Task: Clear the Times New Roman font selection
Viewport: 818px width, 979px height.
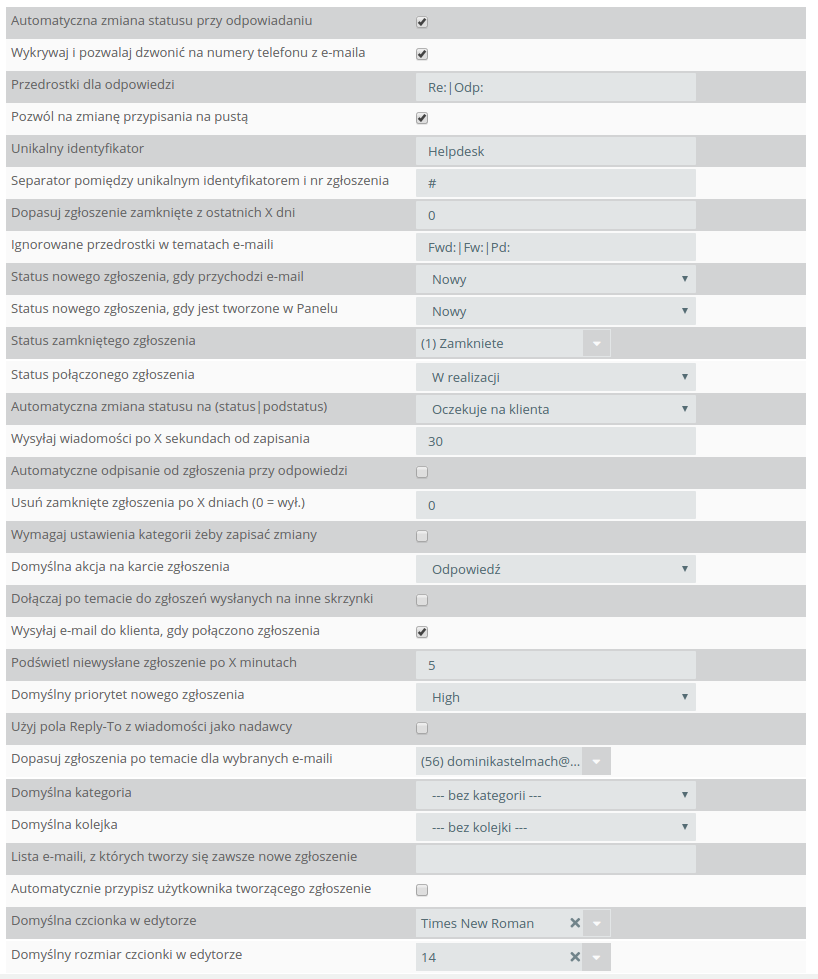Action: 575,923
